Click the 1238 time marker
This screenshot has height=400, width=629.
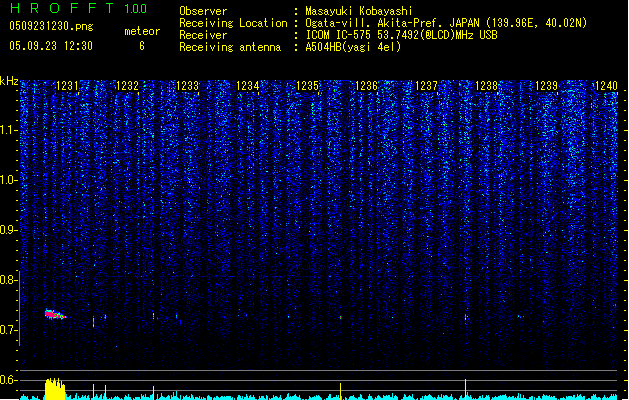486,86
